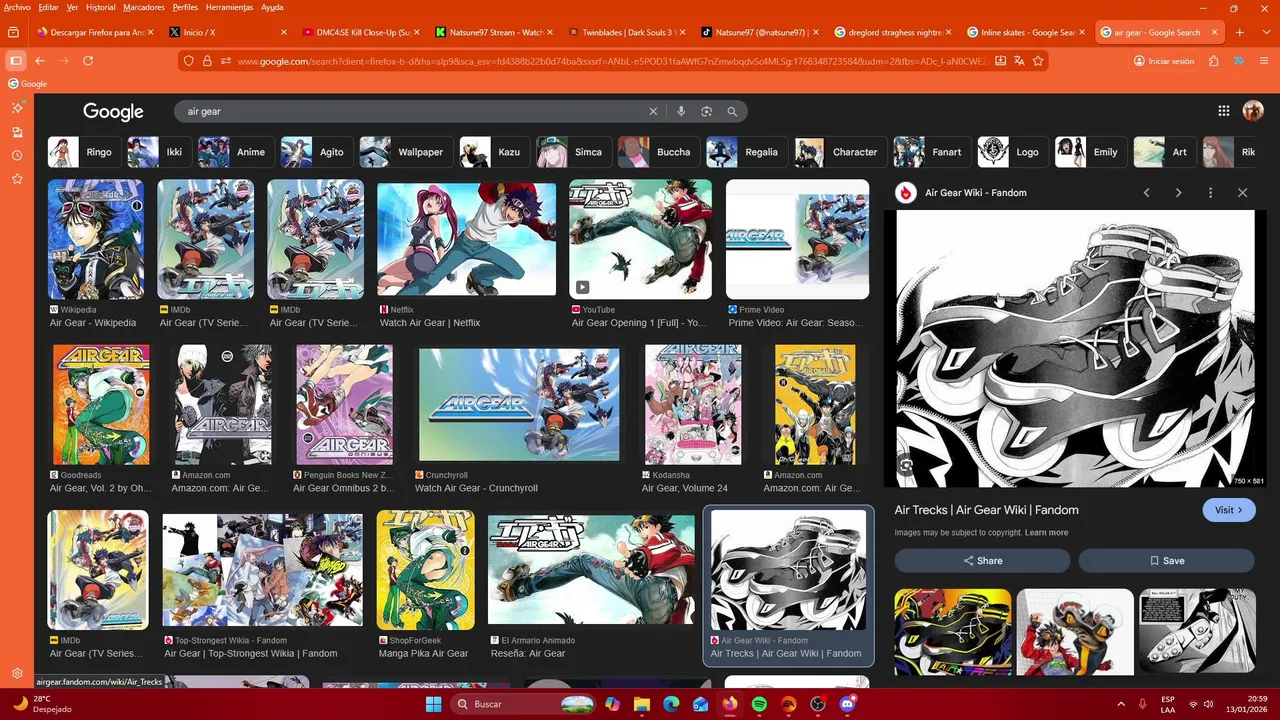
Task: Toggle the Firefox sidebar button
Action: [16, 61]
